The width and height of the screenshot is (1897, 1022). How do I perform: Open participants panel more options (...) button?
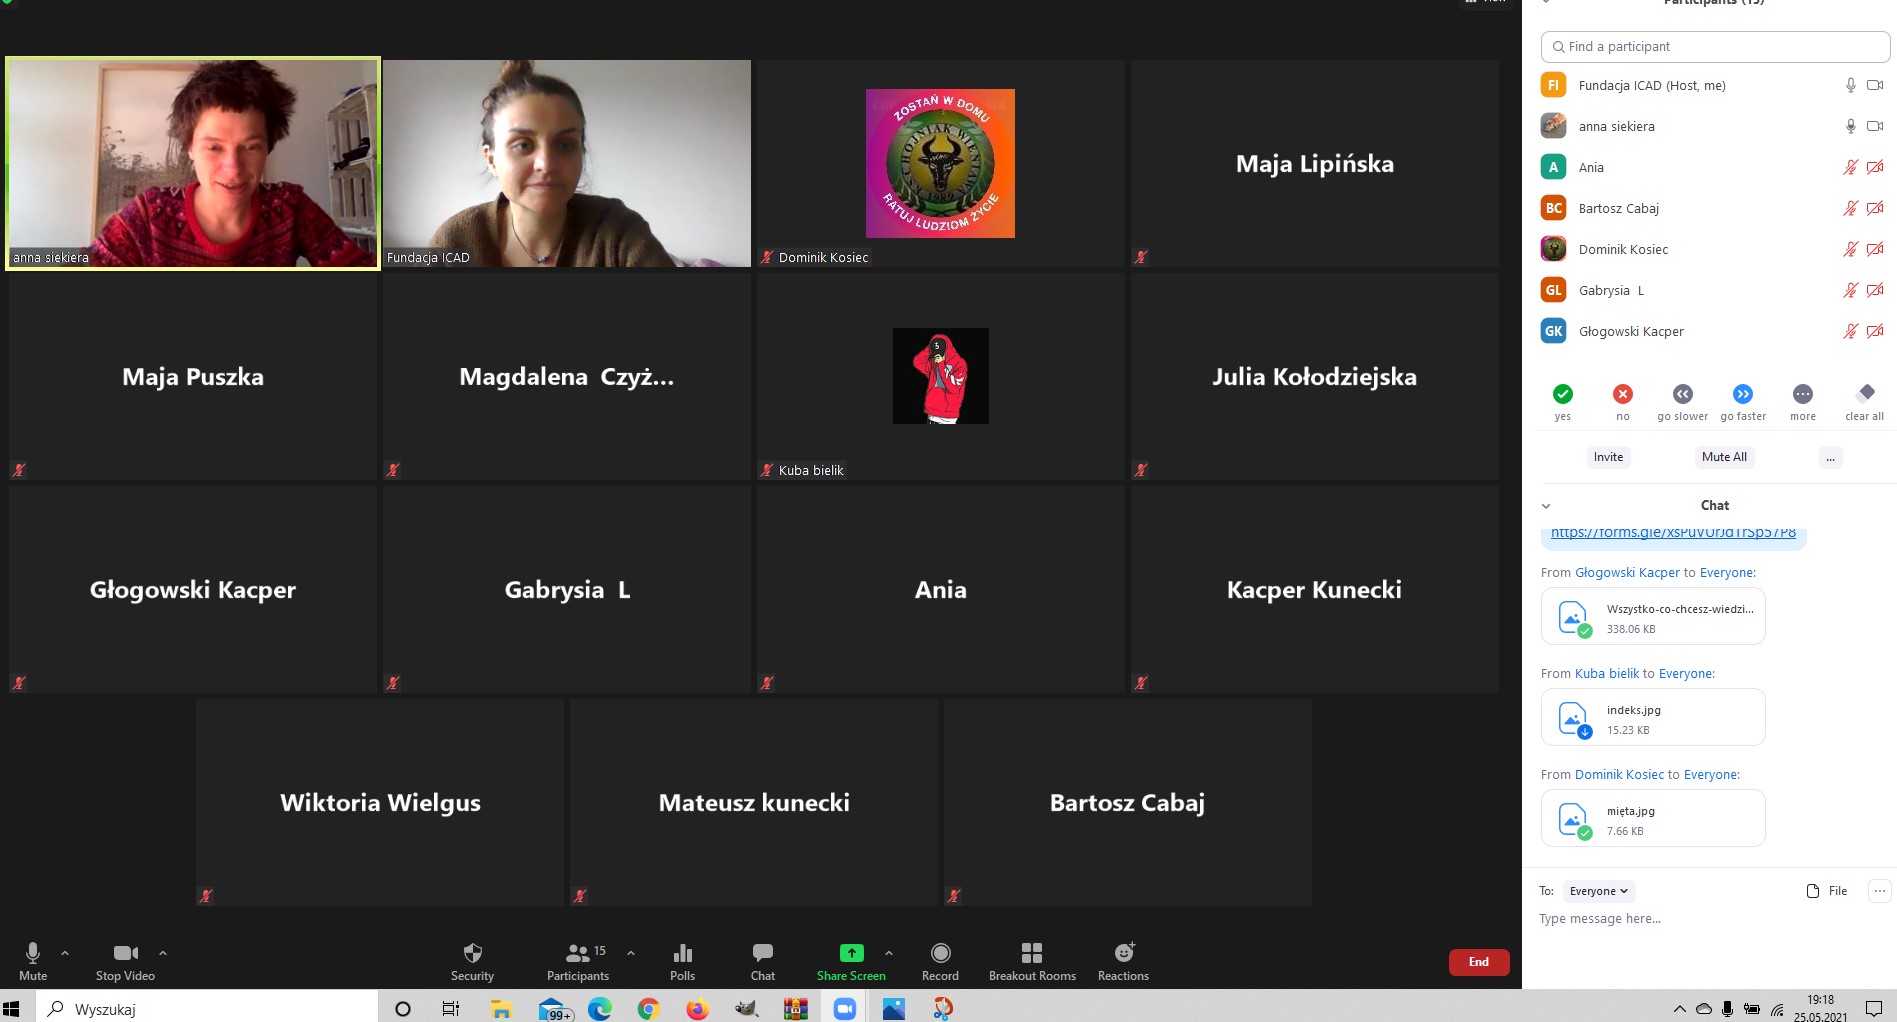[x=1830, y=457]
